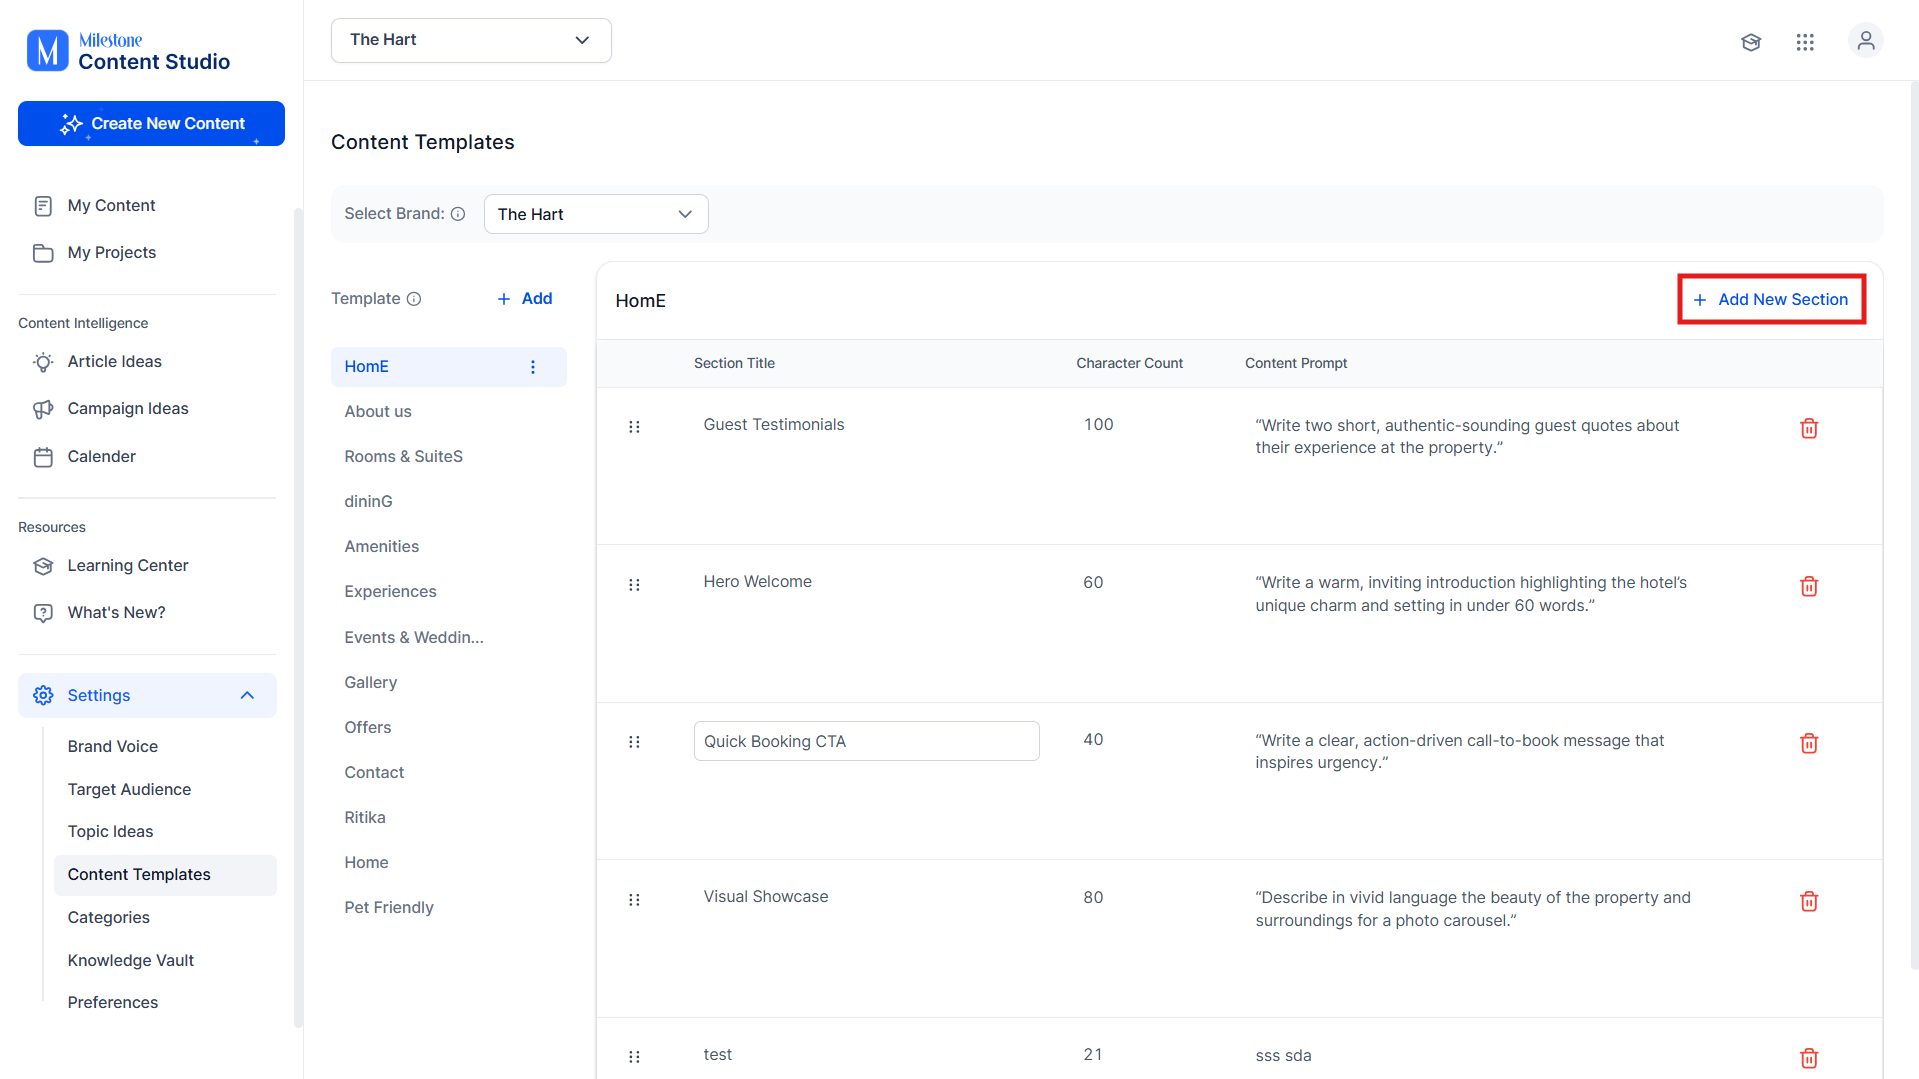1919x1079 pixels.
Task: Click the info icon beside Template label
Action: click(x=414, y=299)
